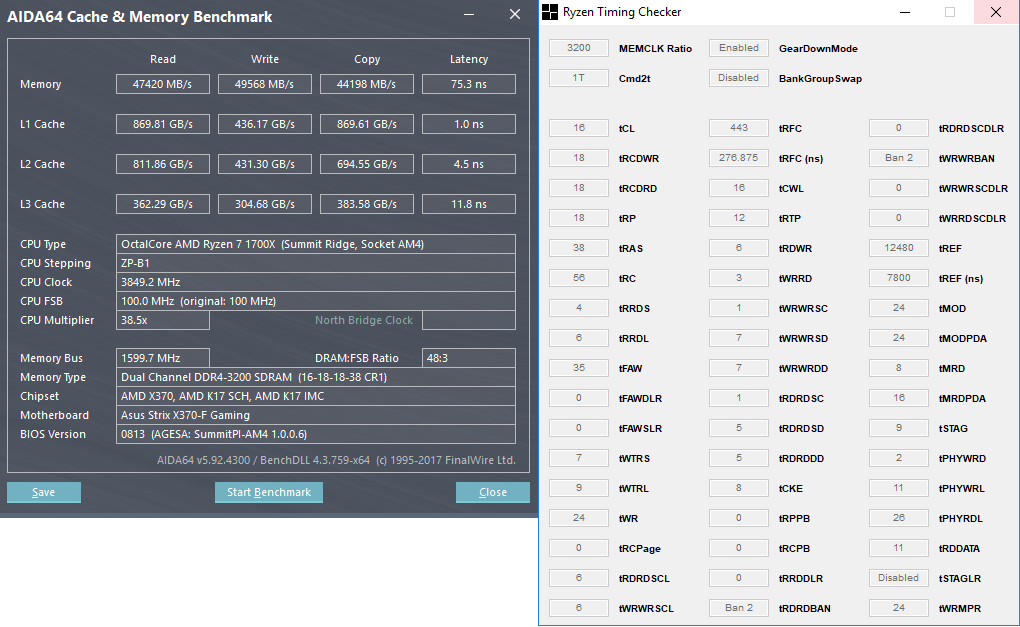Click Start Benchmark button
Image resolution: width=1020 pixels, height=627 pixels.
tap(269, 492)
